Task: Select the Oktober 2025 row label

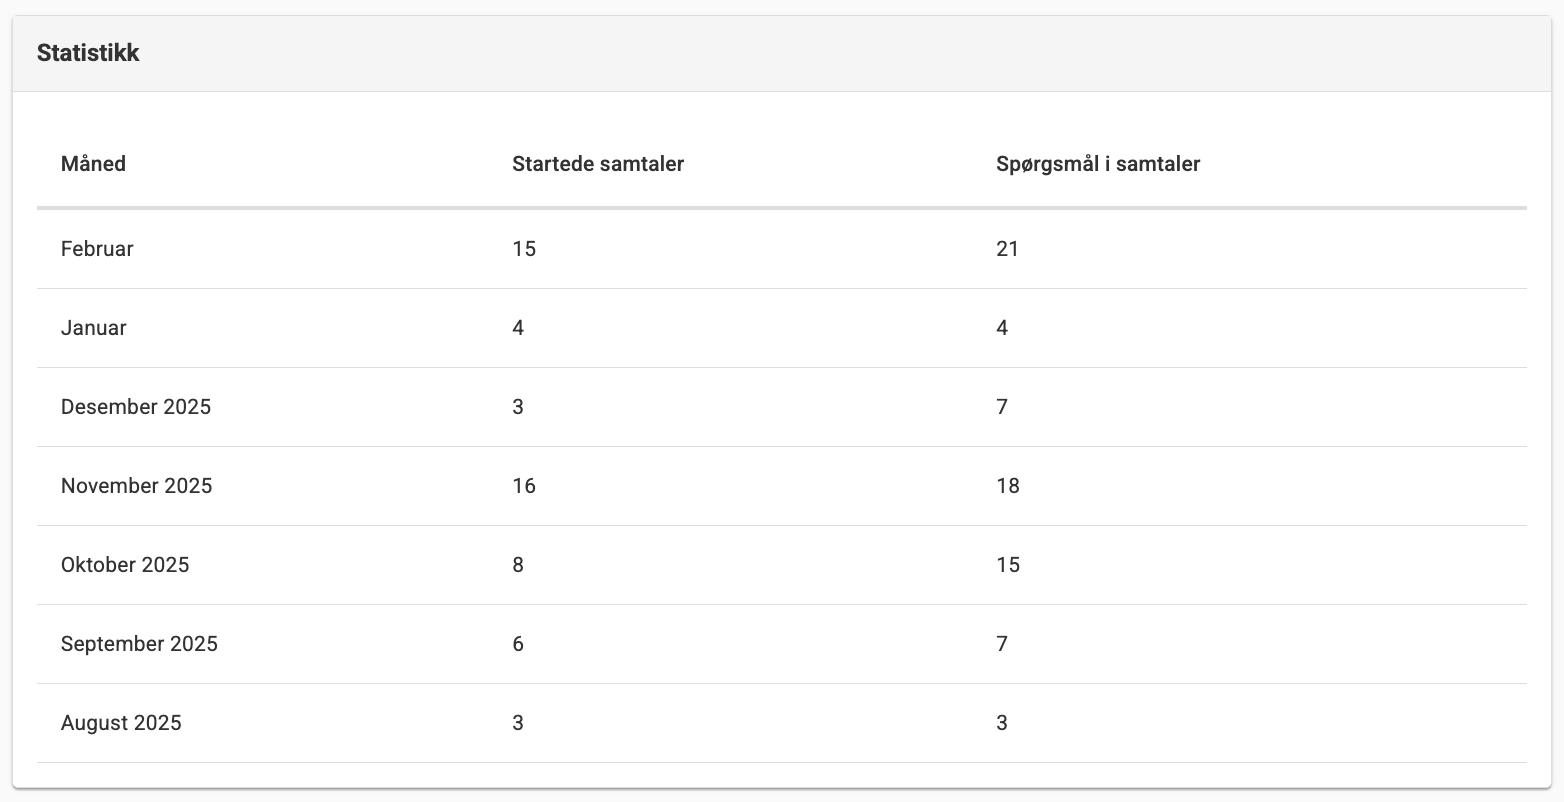Action: (x=125, y=565)
